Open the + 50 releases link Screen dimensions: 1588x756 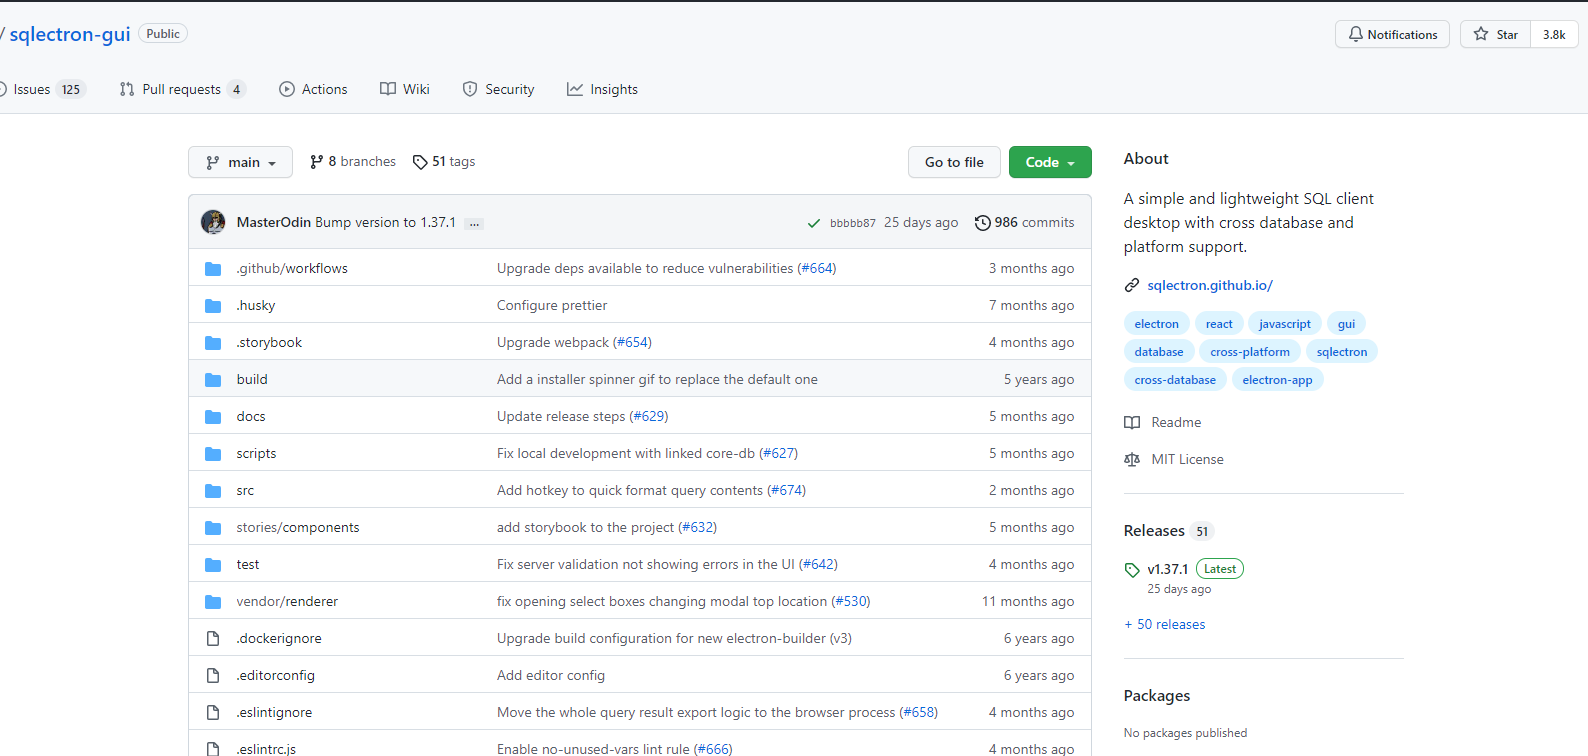coord(1165,624)
